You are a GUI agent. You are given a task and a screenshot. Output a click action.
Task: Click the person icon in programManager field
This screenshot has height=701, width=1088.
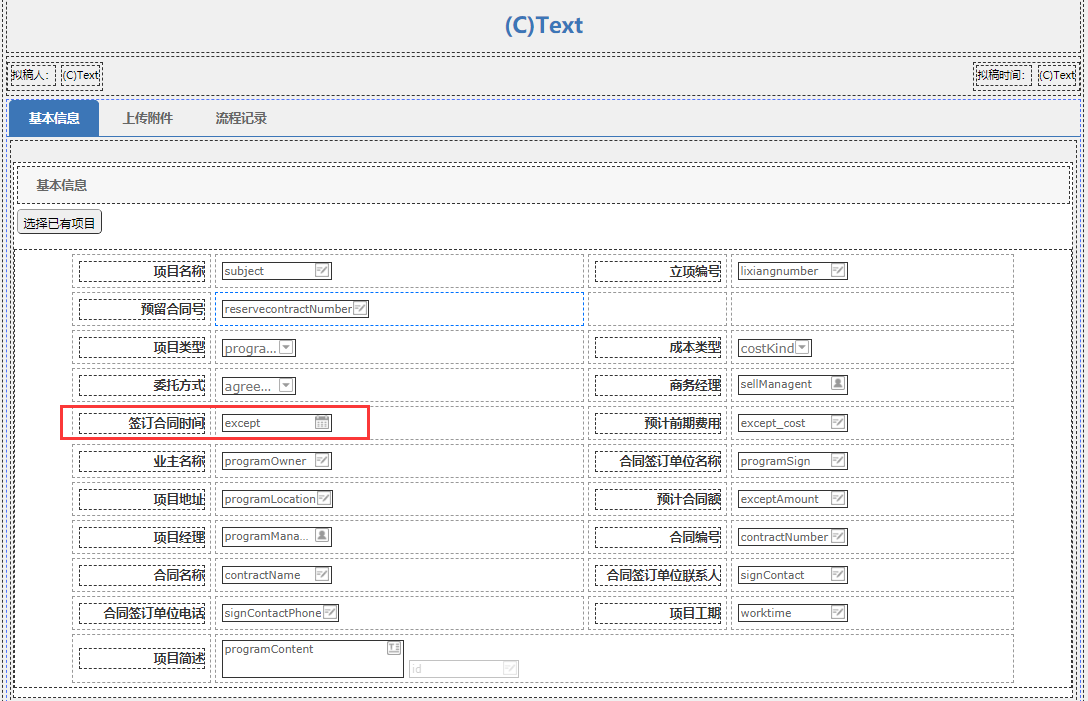click(x=322, y=536)
